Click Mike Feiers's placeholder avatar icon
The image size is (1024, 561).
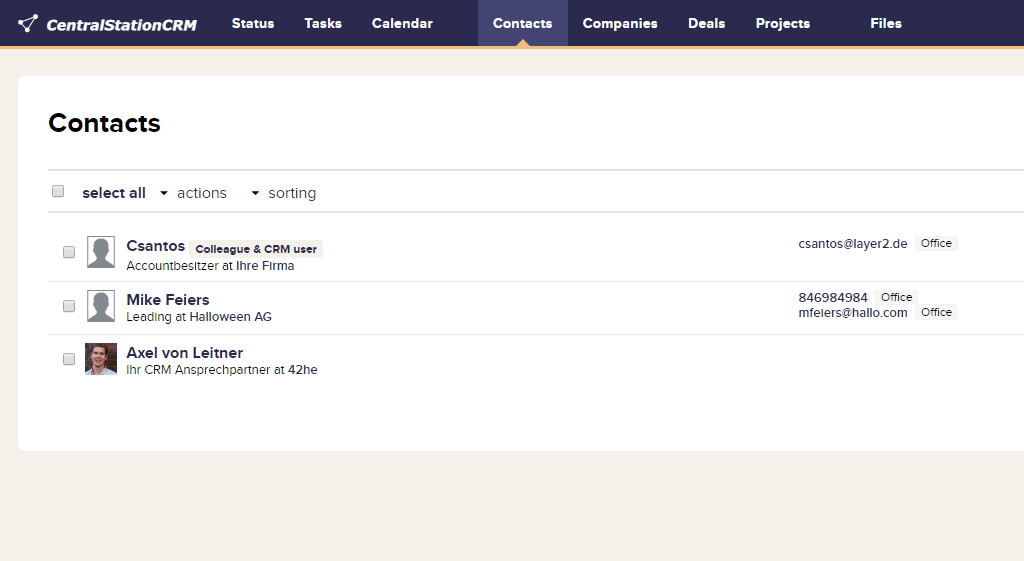[x=101, y=306]
